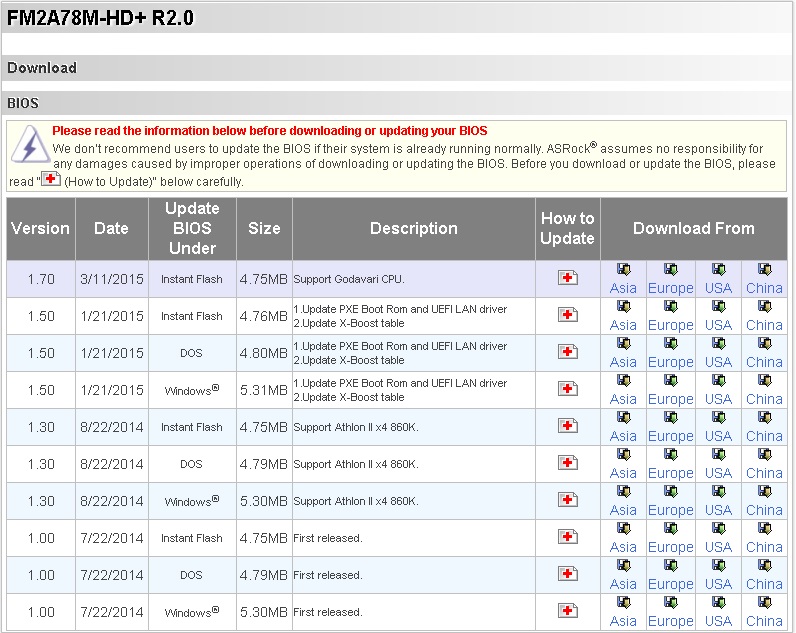Viewport: 796px width, 633px height.
Task: Click the Download From column header
Action: [693, 228]
